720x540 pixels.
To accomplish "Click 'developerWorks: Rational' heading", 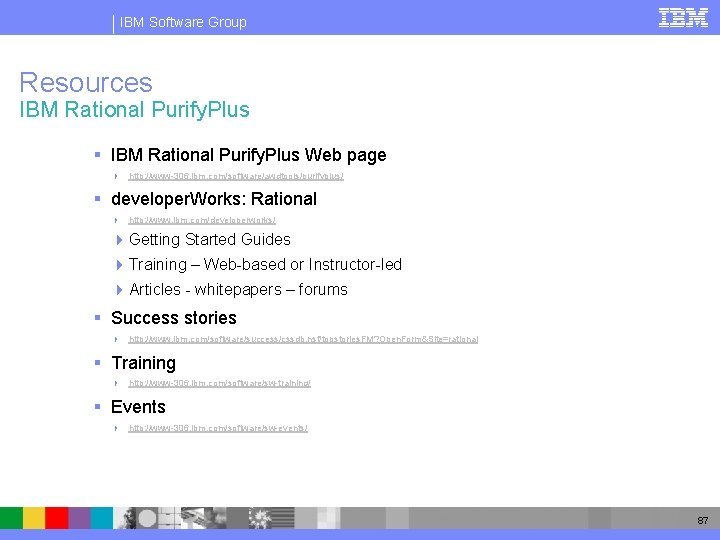I will (214, 199).
